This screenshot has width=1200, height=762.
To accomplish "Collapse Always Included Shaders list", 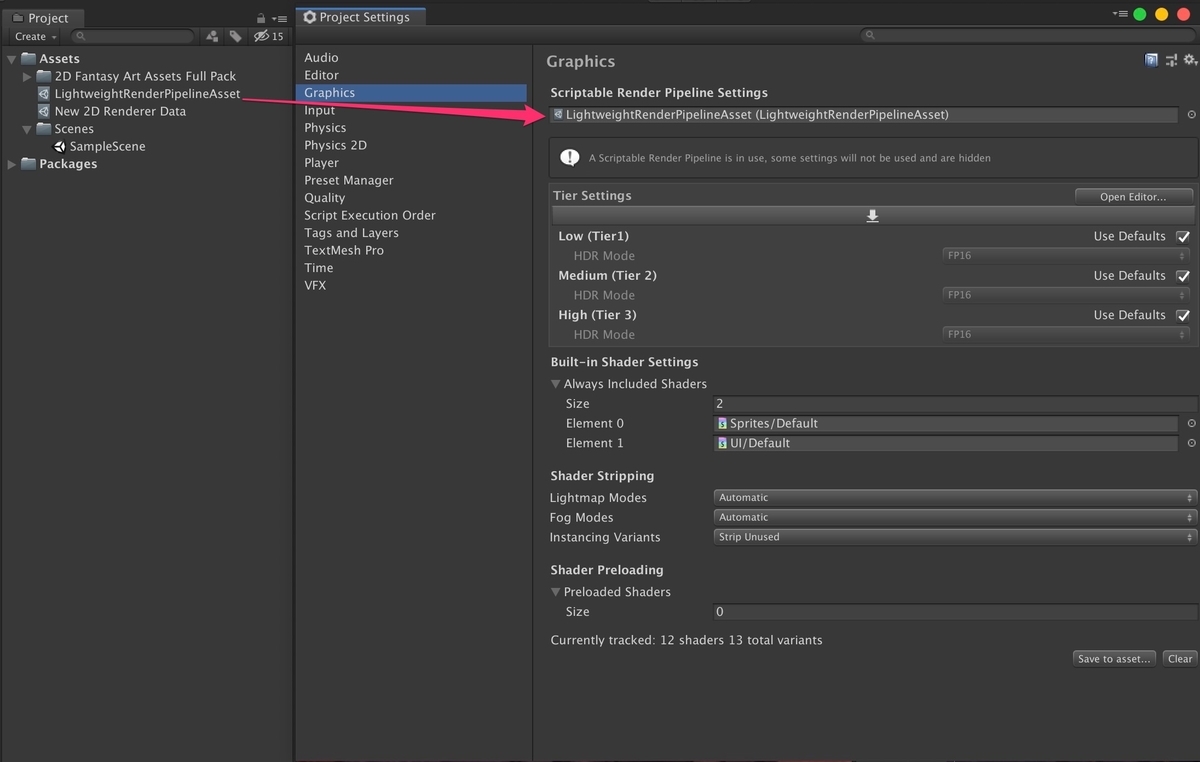I will (555, 384).
